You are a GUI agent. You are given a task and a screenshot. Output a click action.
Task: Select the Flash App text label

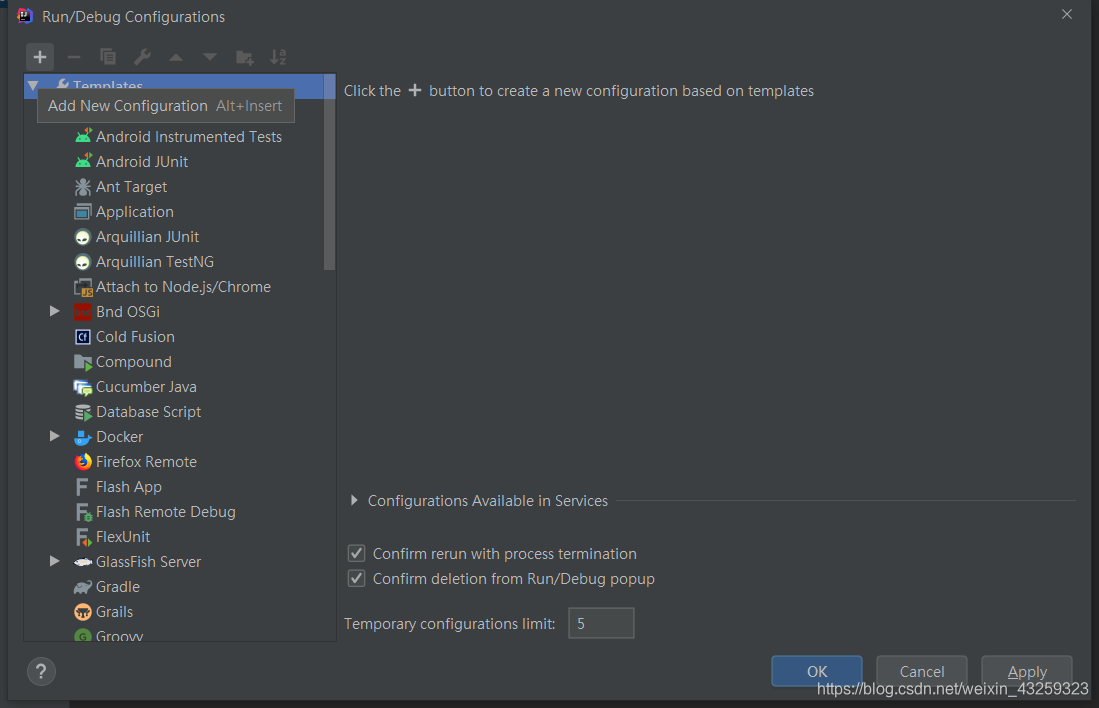point(129,487)
